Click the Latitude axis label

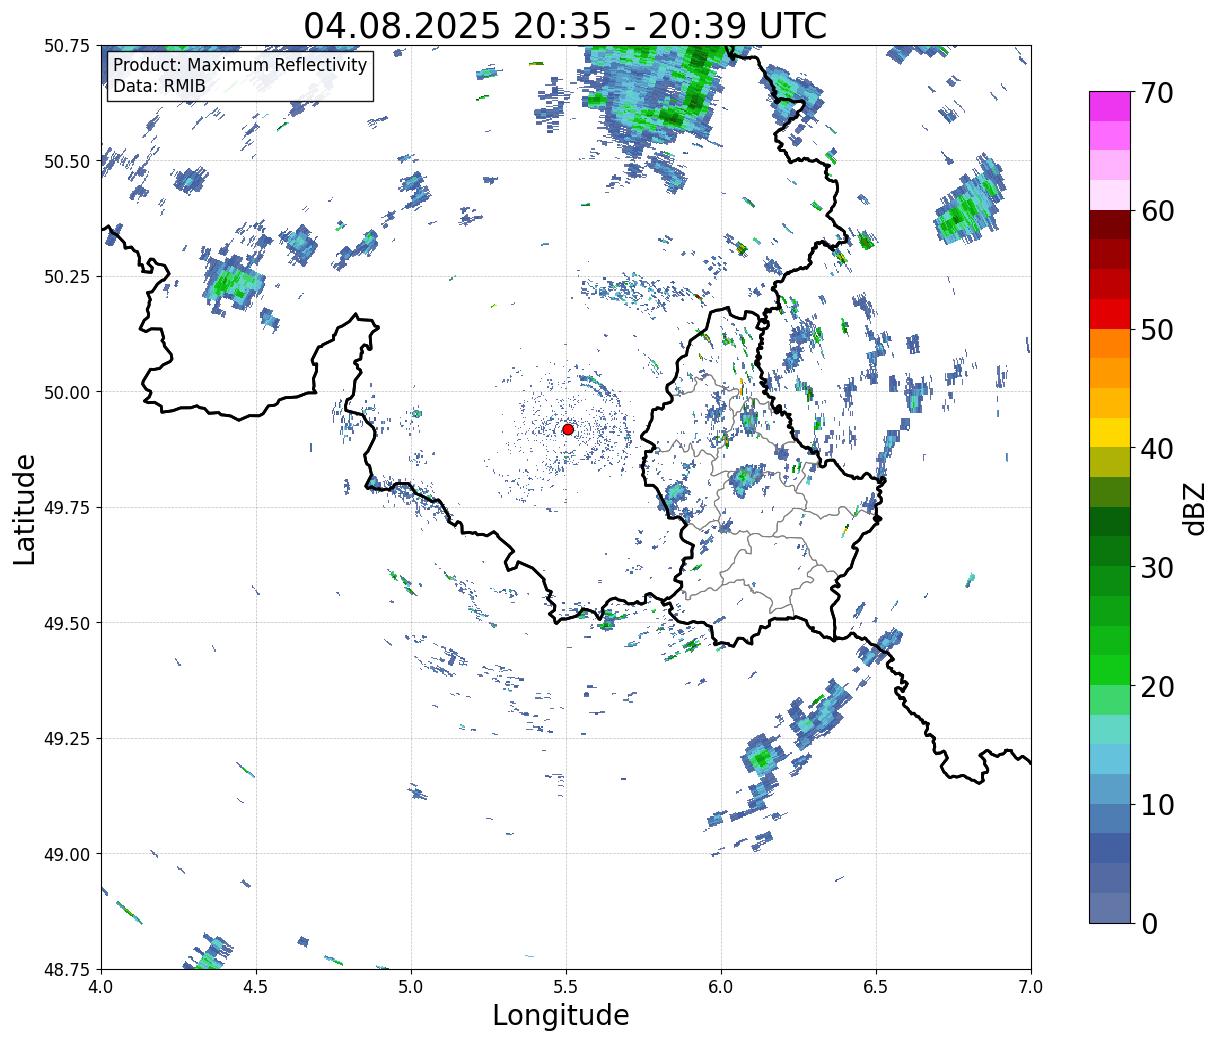click(x=25, y=509)
